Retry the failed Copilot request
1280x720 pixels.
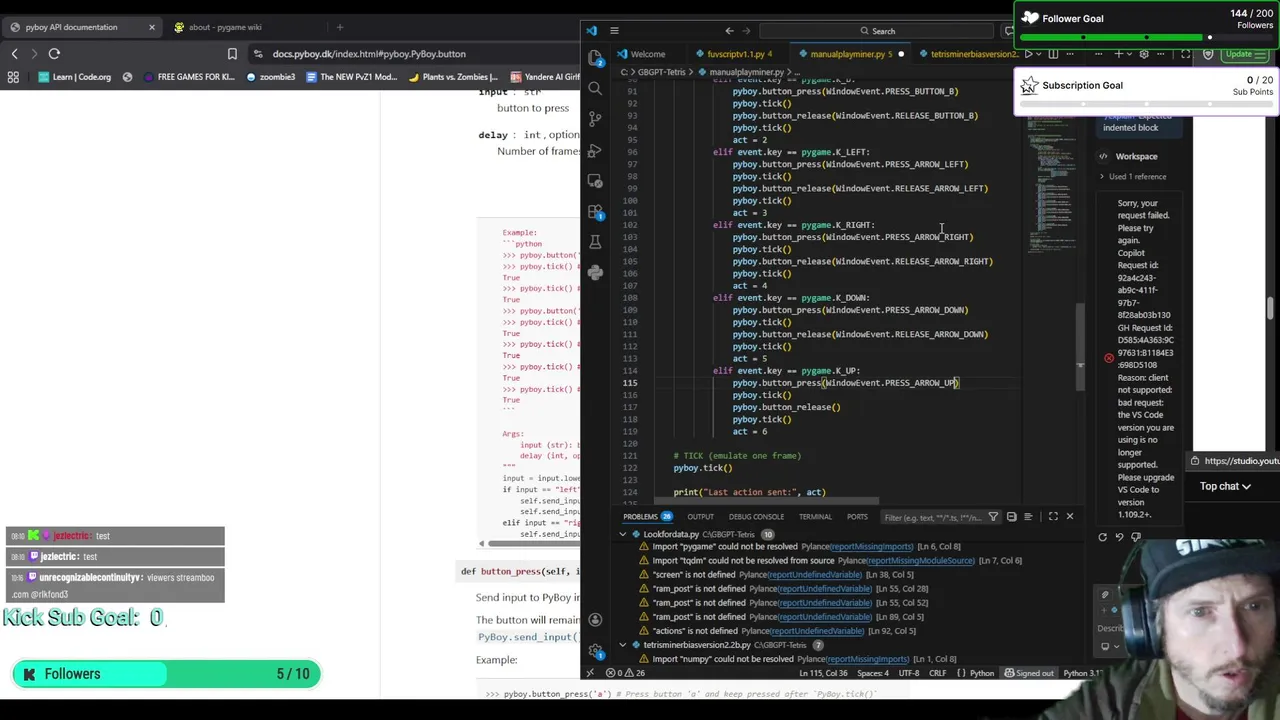point(1103,537)
